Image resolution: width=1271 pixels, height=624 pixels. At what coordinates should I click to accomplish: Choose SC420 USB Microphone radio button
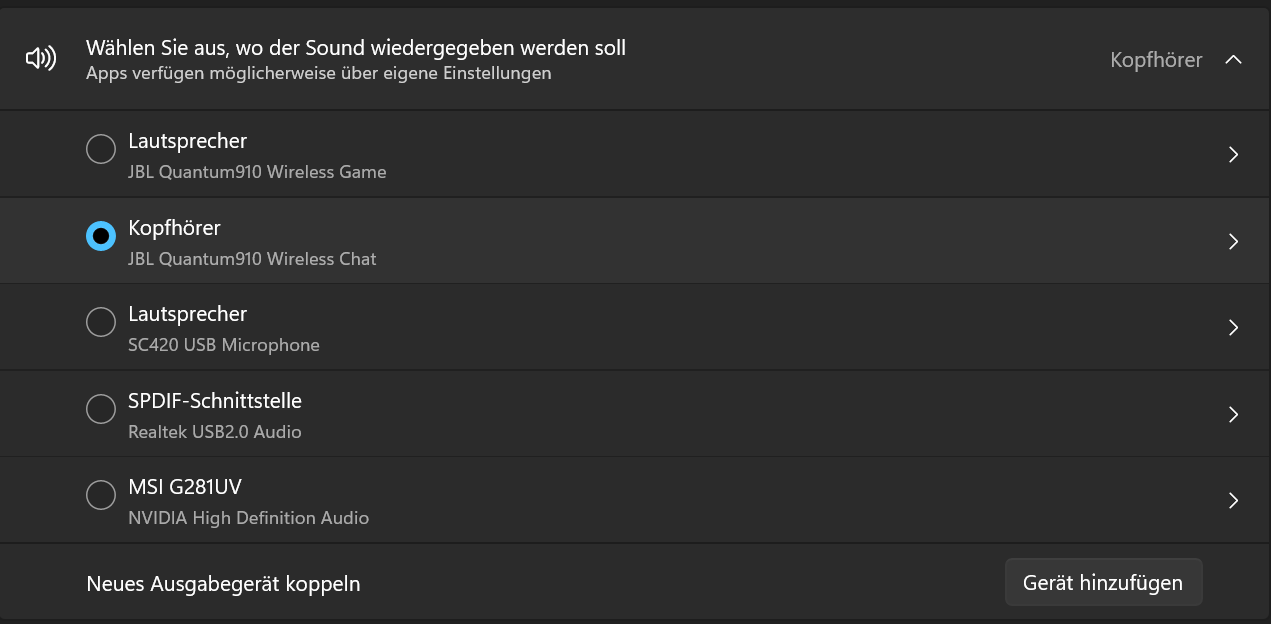pos(101,323)
